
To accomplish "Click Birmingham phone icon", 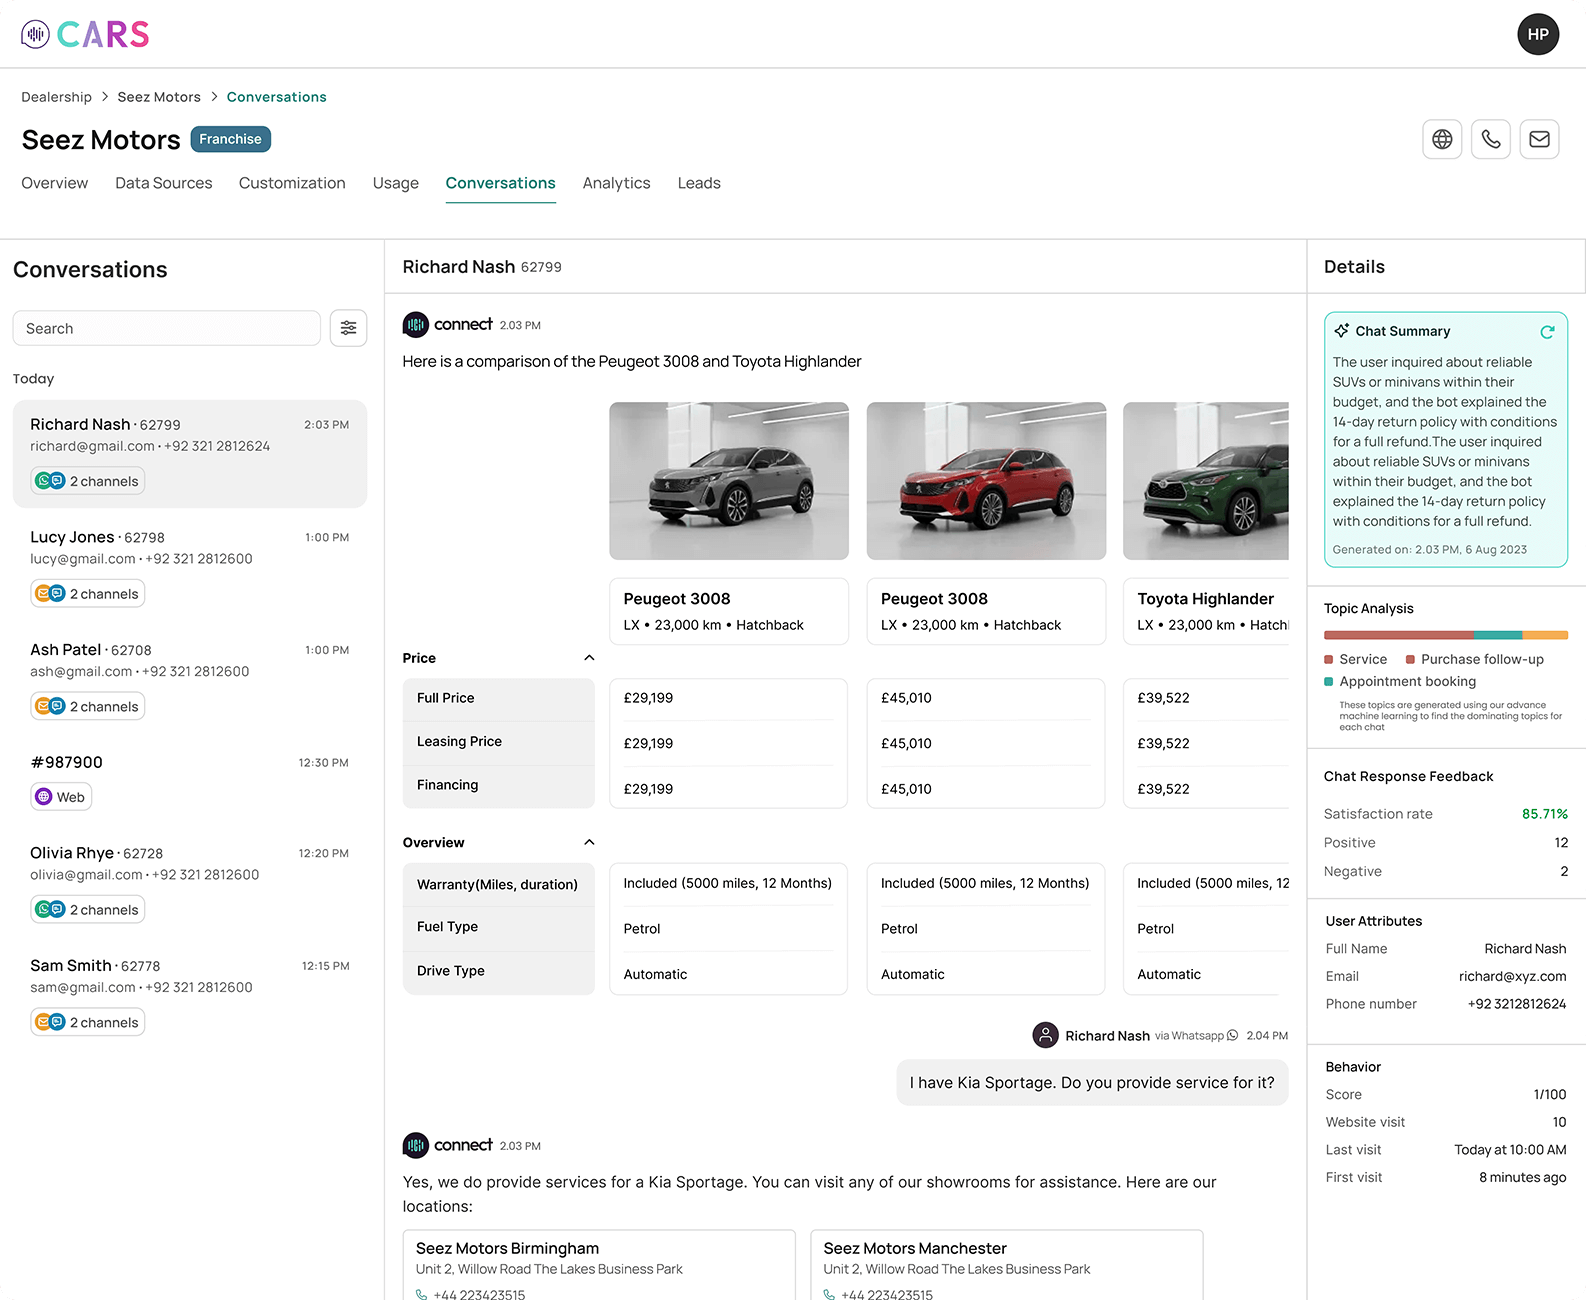I will (x=421, y=1294).
